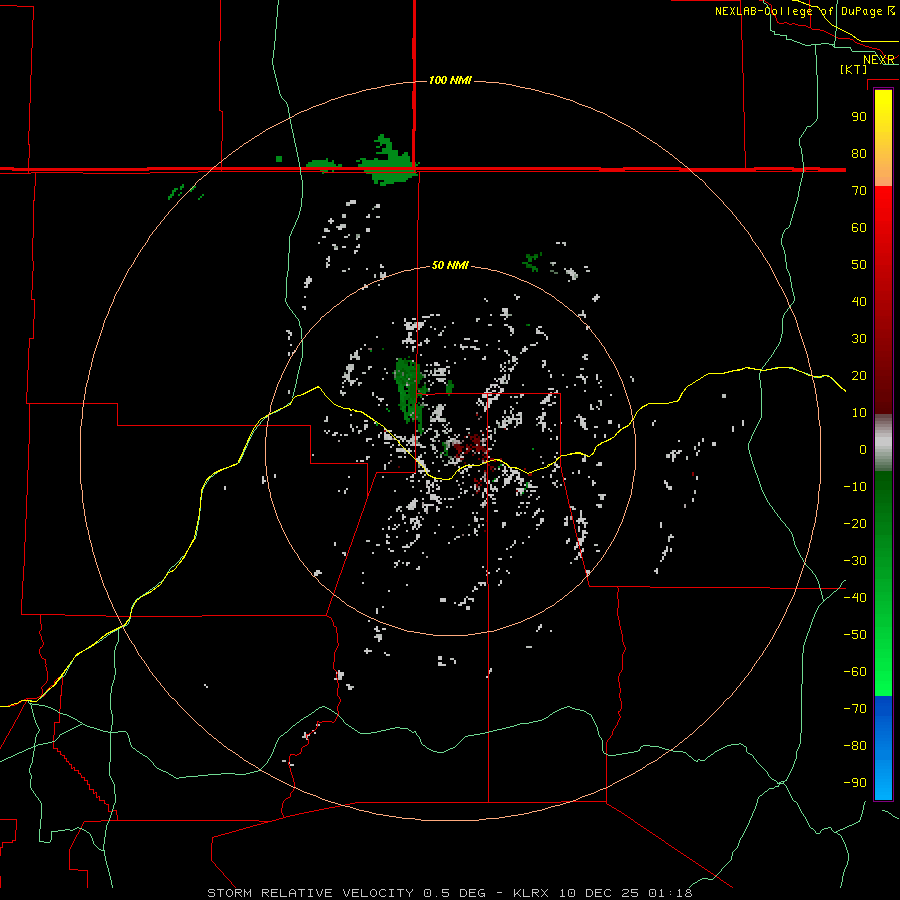
Task: Click the 50 value on velocity scale
Action: (859, 265)
